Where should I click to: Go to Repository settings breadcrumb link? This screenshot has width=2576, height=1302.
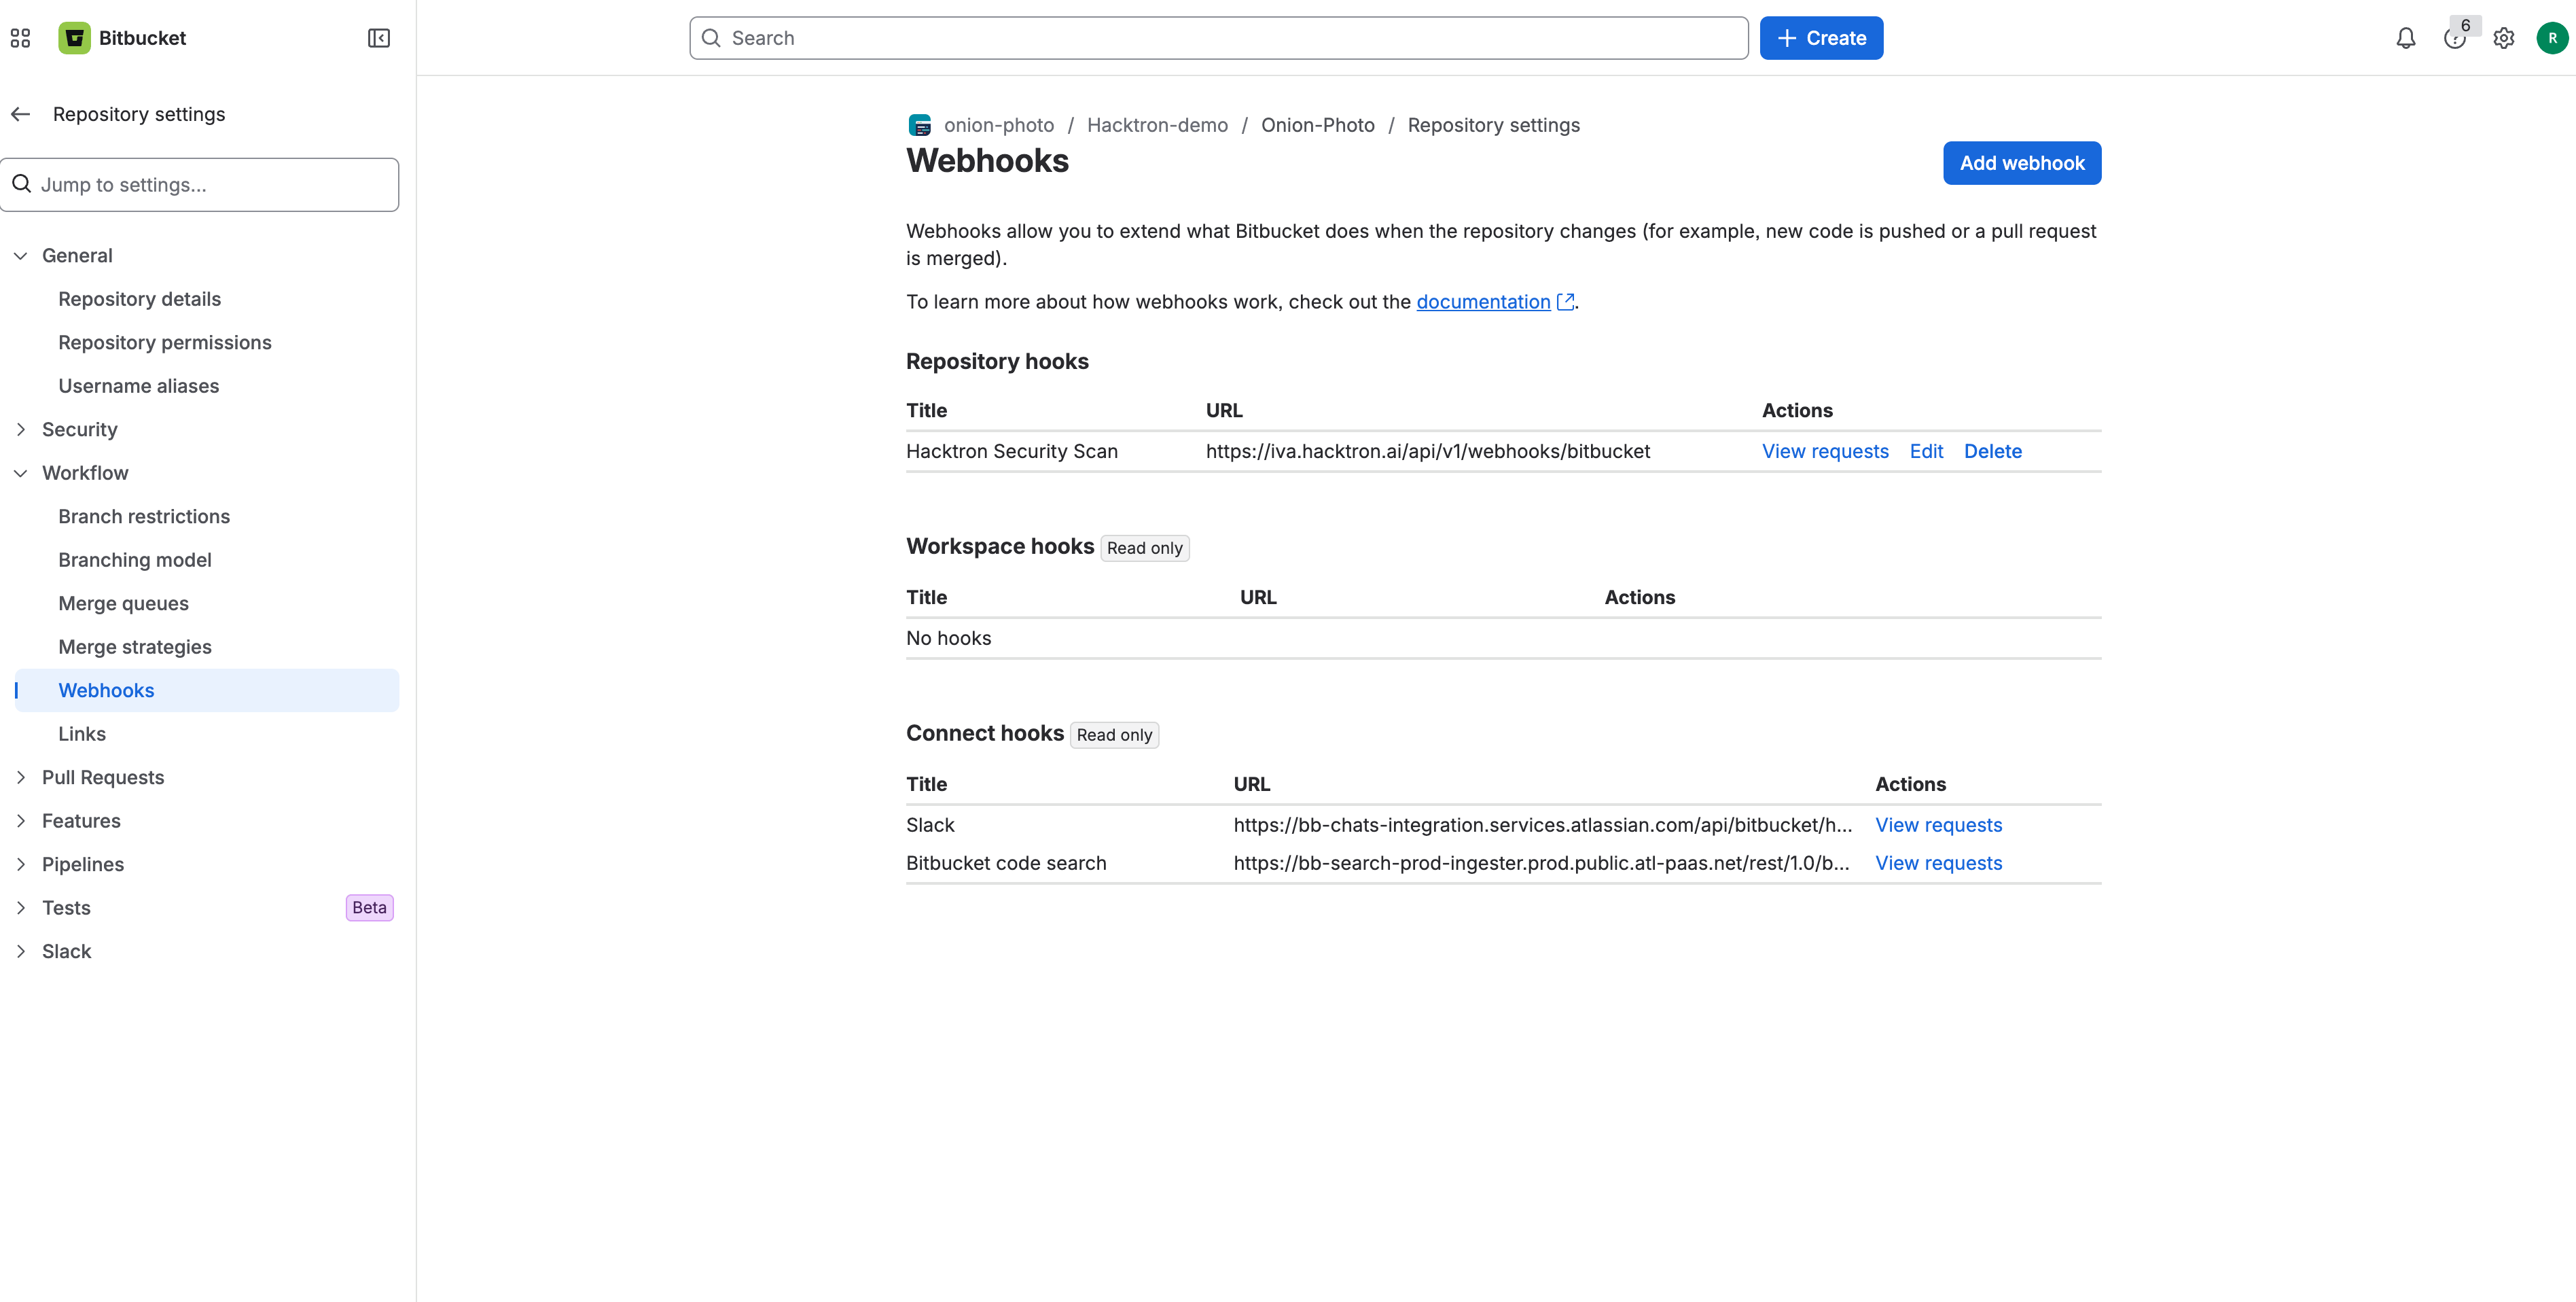1493,125
